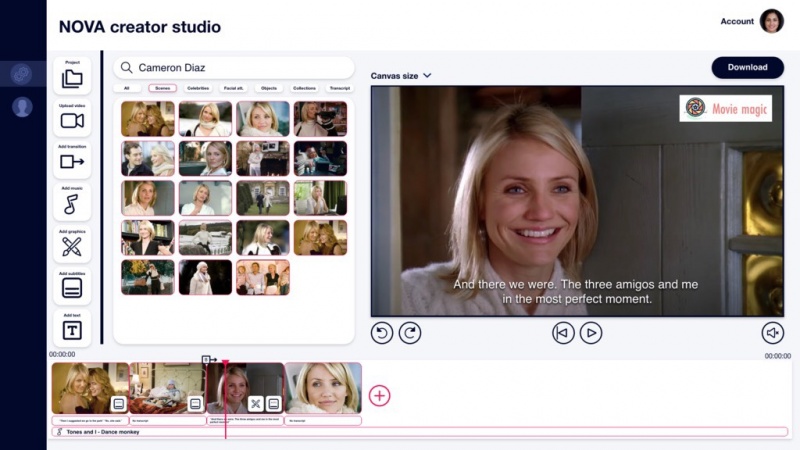This screenshot has height=450, width=800.
Task: Click the transition marker above the timeline
Action: coord(209,360)
